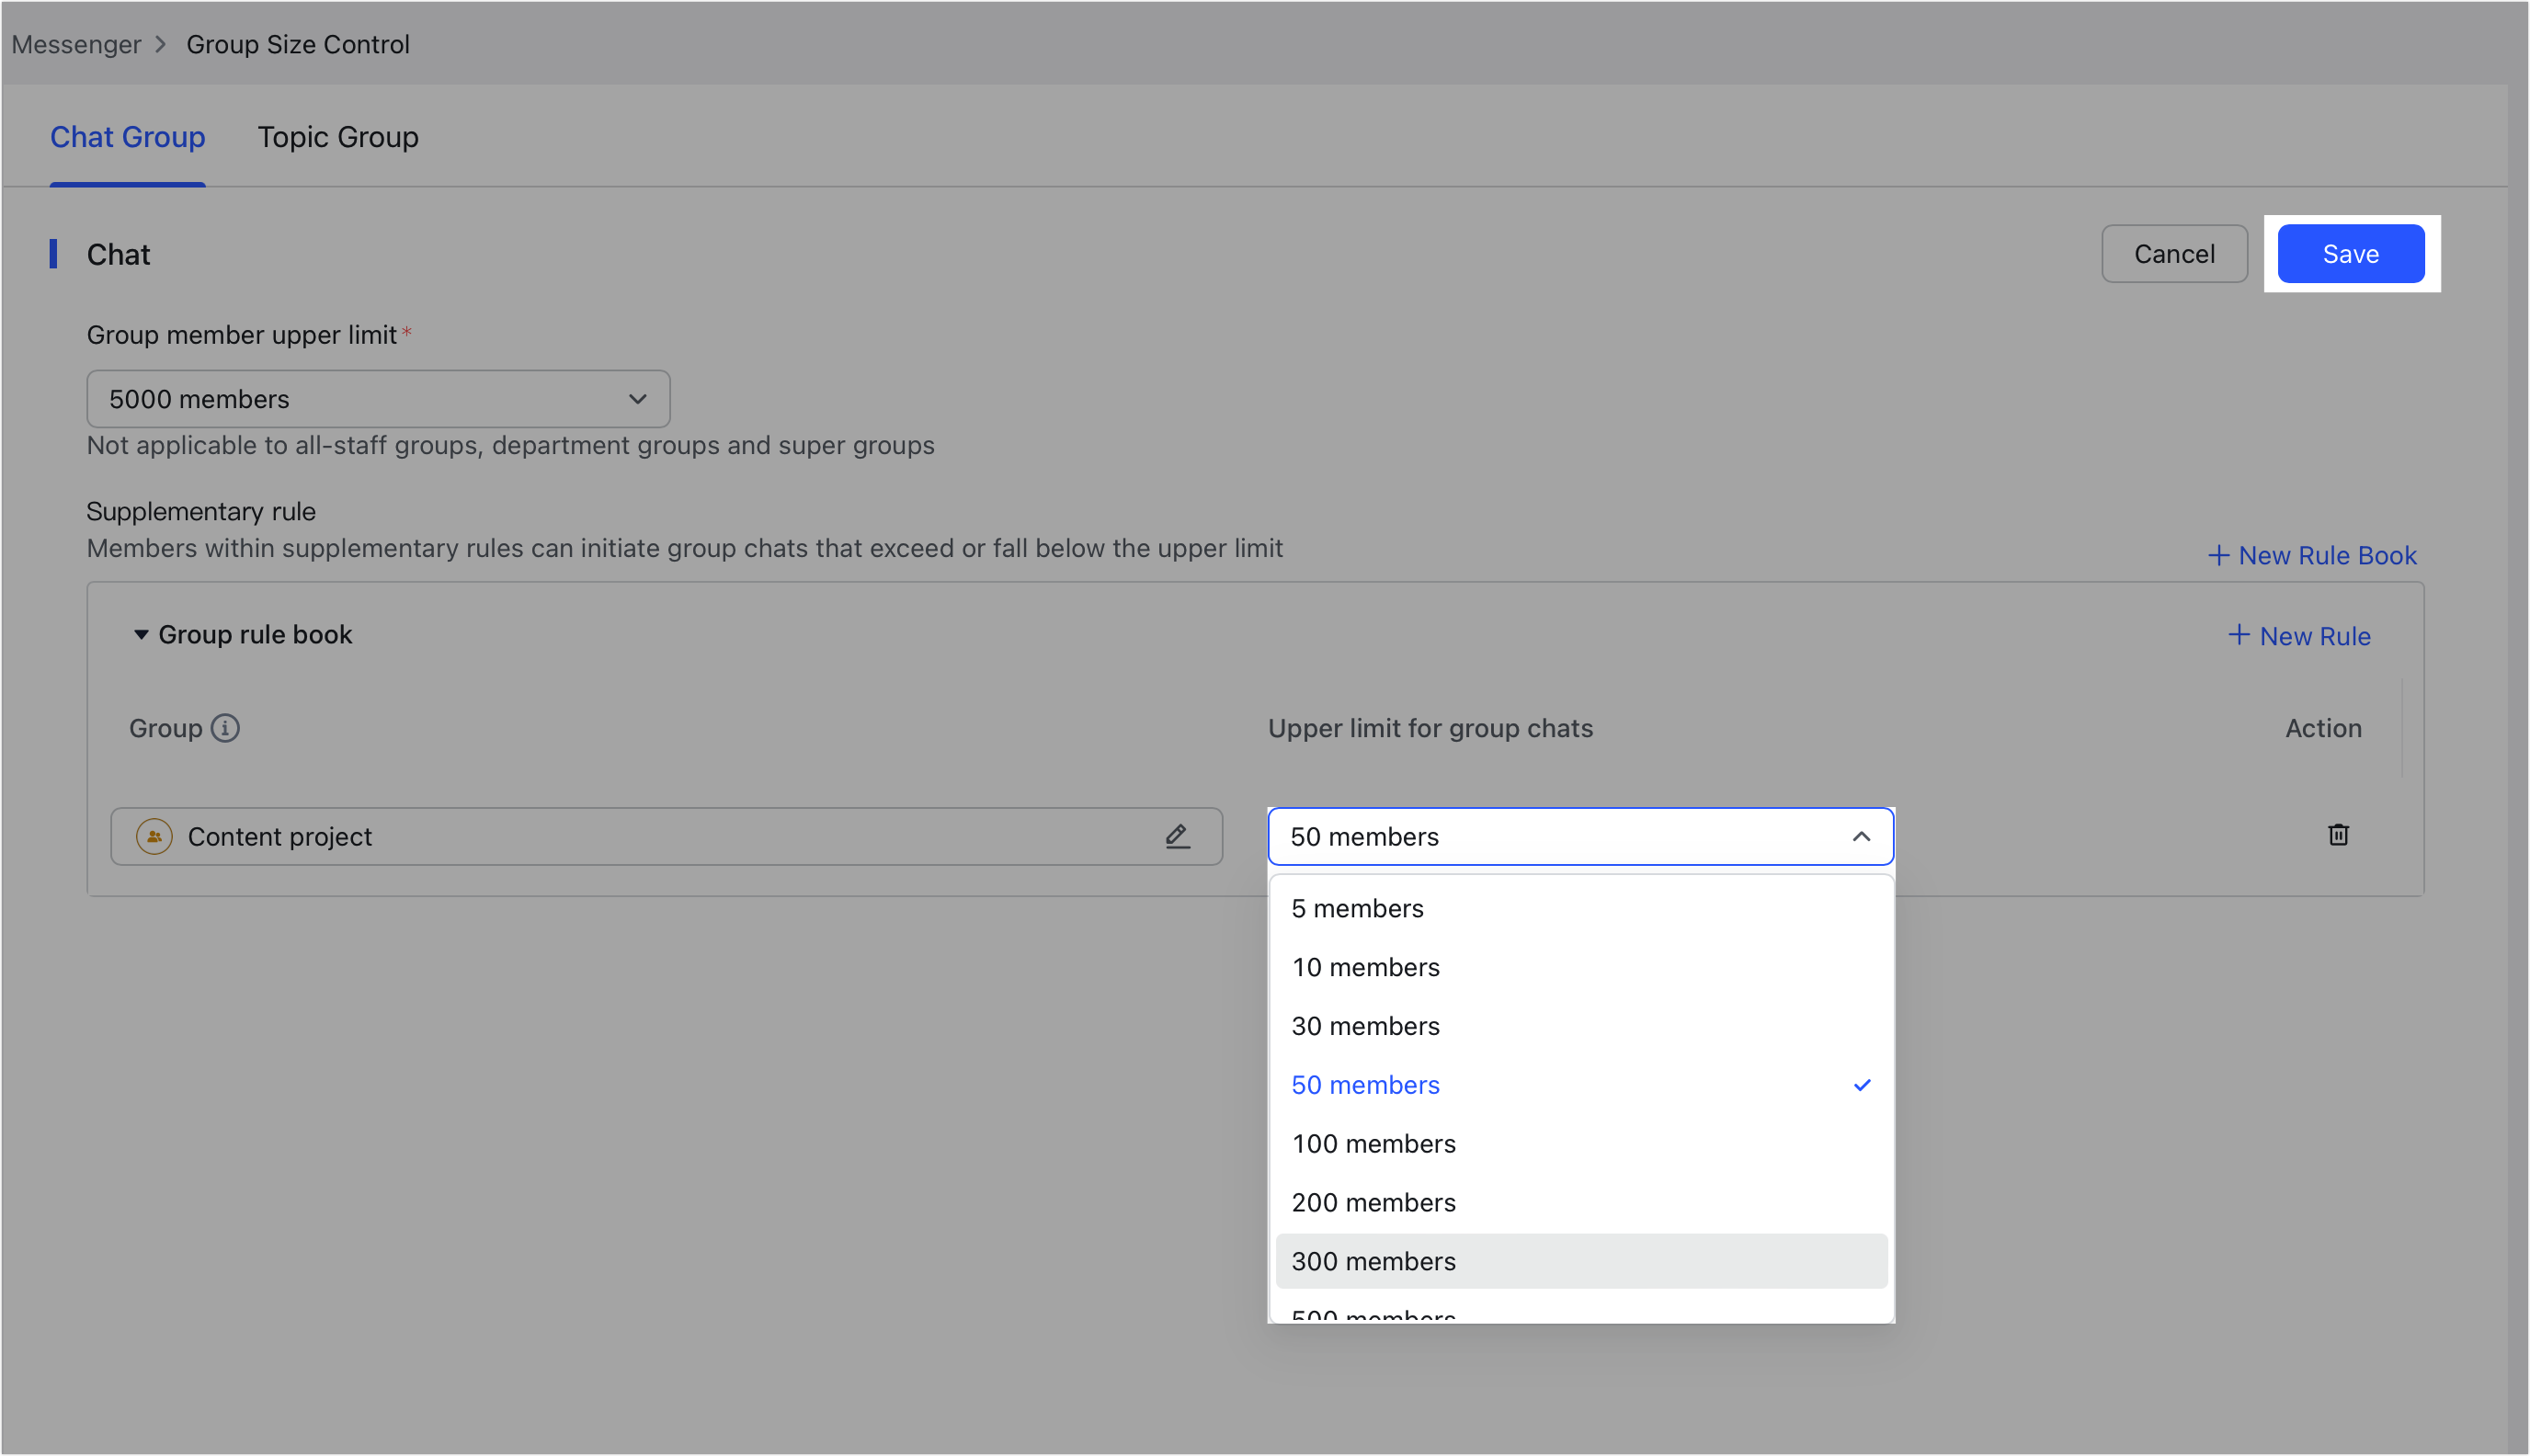Image resolution: width=2530 pixels, height=1456 pixels.
Task: Select the Chat Group tab
Action: 128,137
